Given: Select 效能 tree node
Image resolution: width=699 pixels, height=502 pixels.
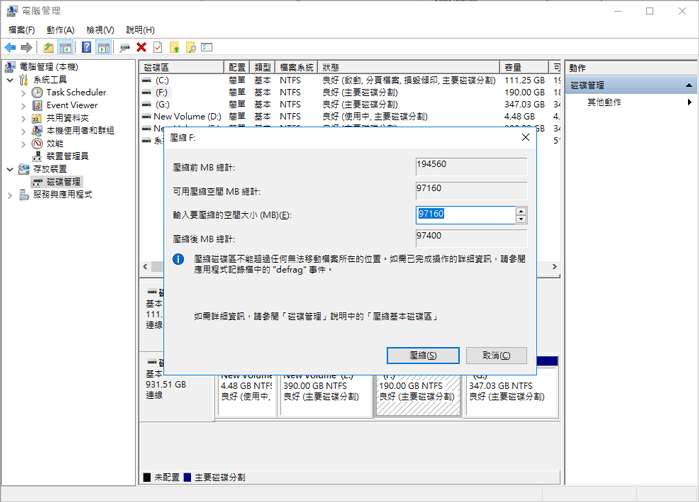Looking at the screenshot, I should click(x=54, y=144).
